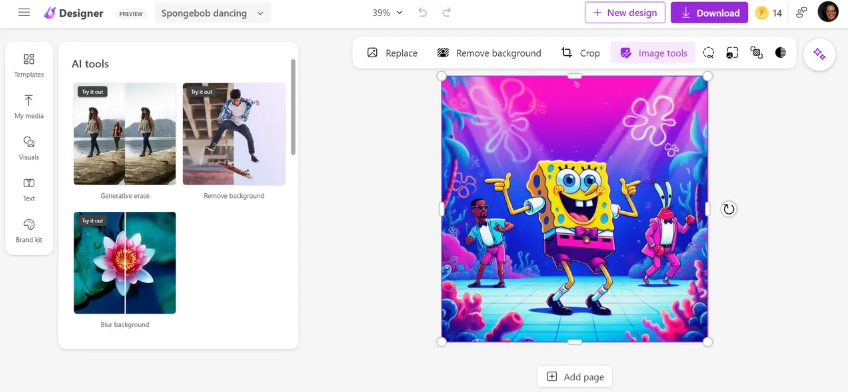Click the Designer logo
The width and height of the screenshot is (848, 392).
74,13
